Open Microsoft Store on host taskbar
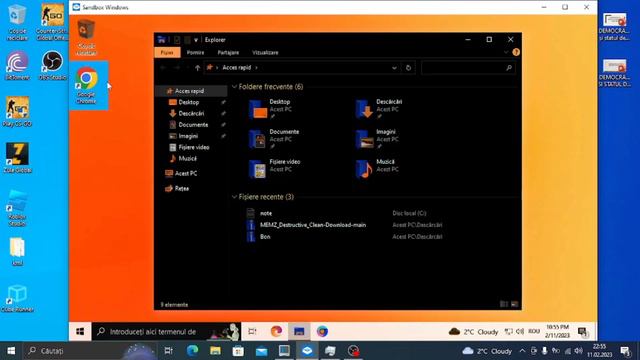Image resolution: width=640 pixels, height=360 pixels. pyautogui.click(x=238, y=351)
